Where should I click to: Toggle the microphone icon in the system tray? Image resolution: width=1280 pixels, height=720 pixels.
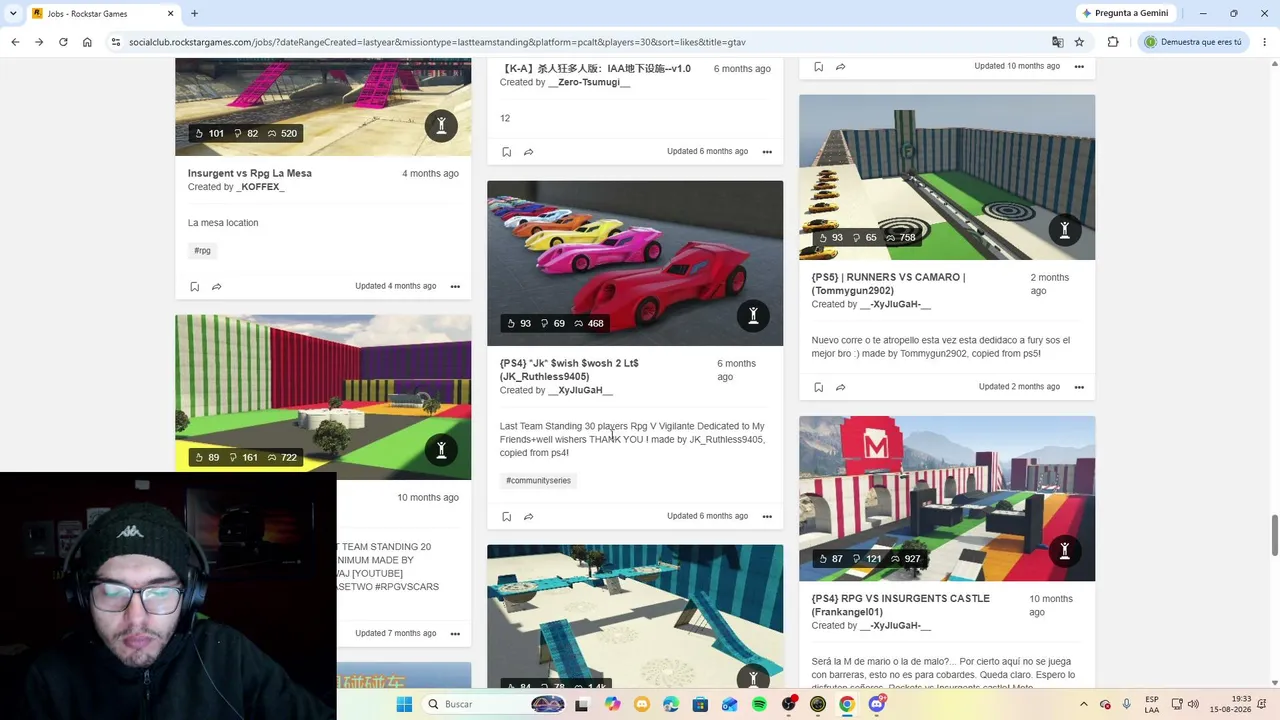point(1127,704)
